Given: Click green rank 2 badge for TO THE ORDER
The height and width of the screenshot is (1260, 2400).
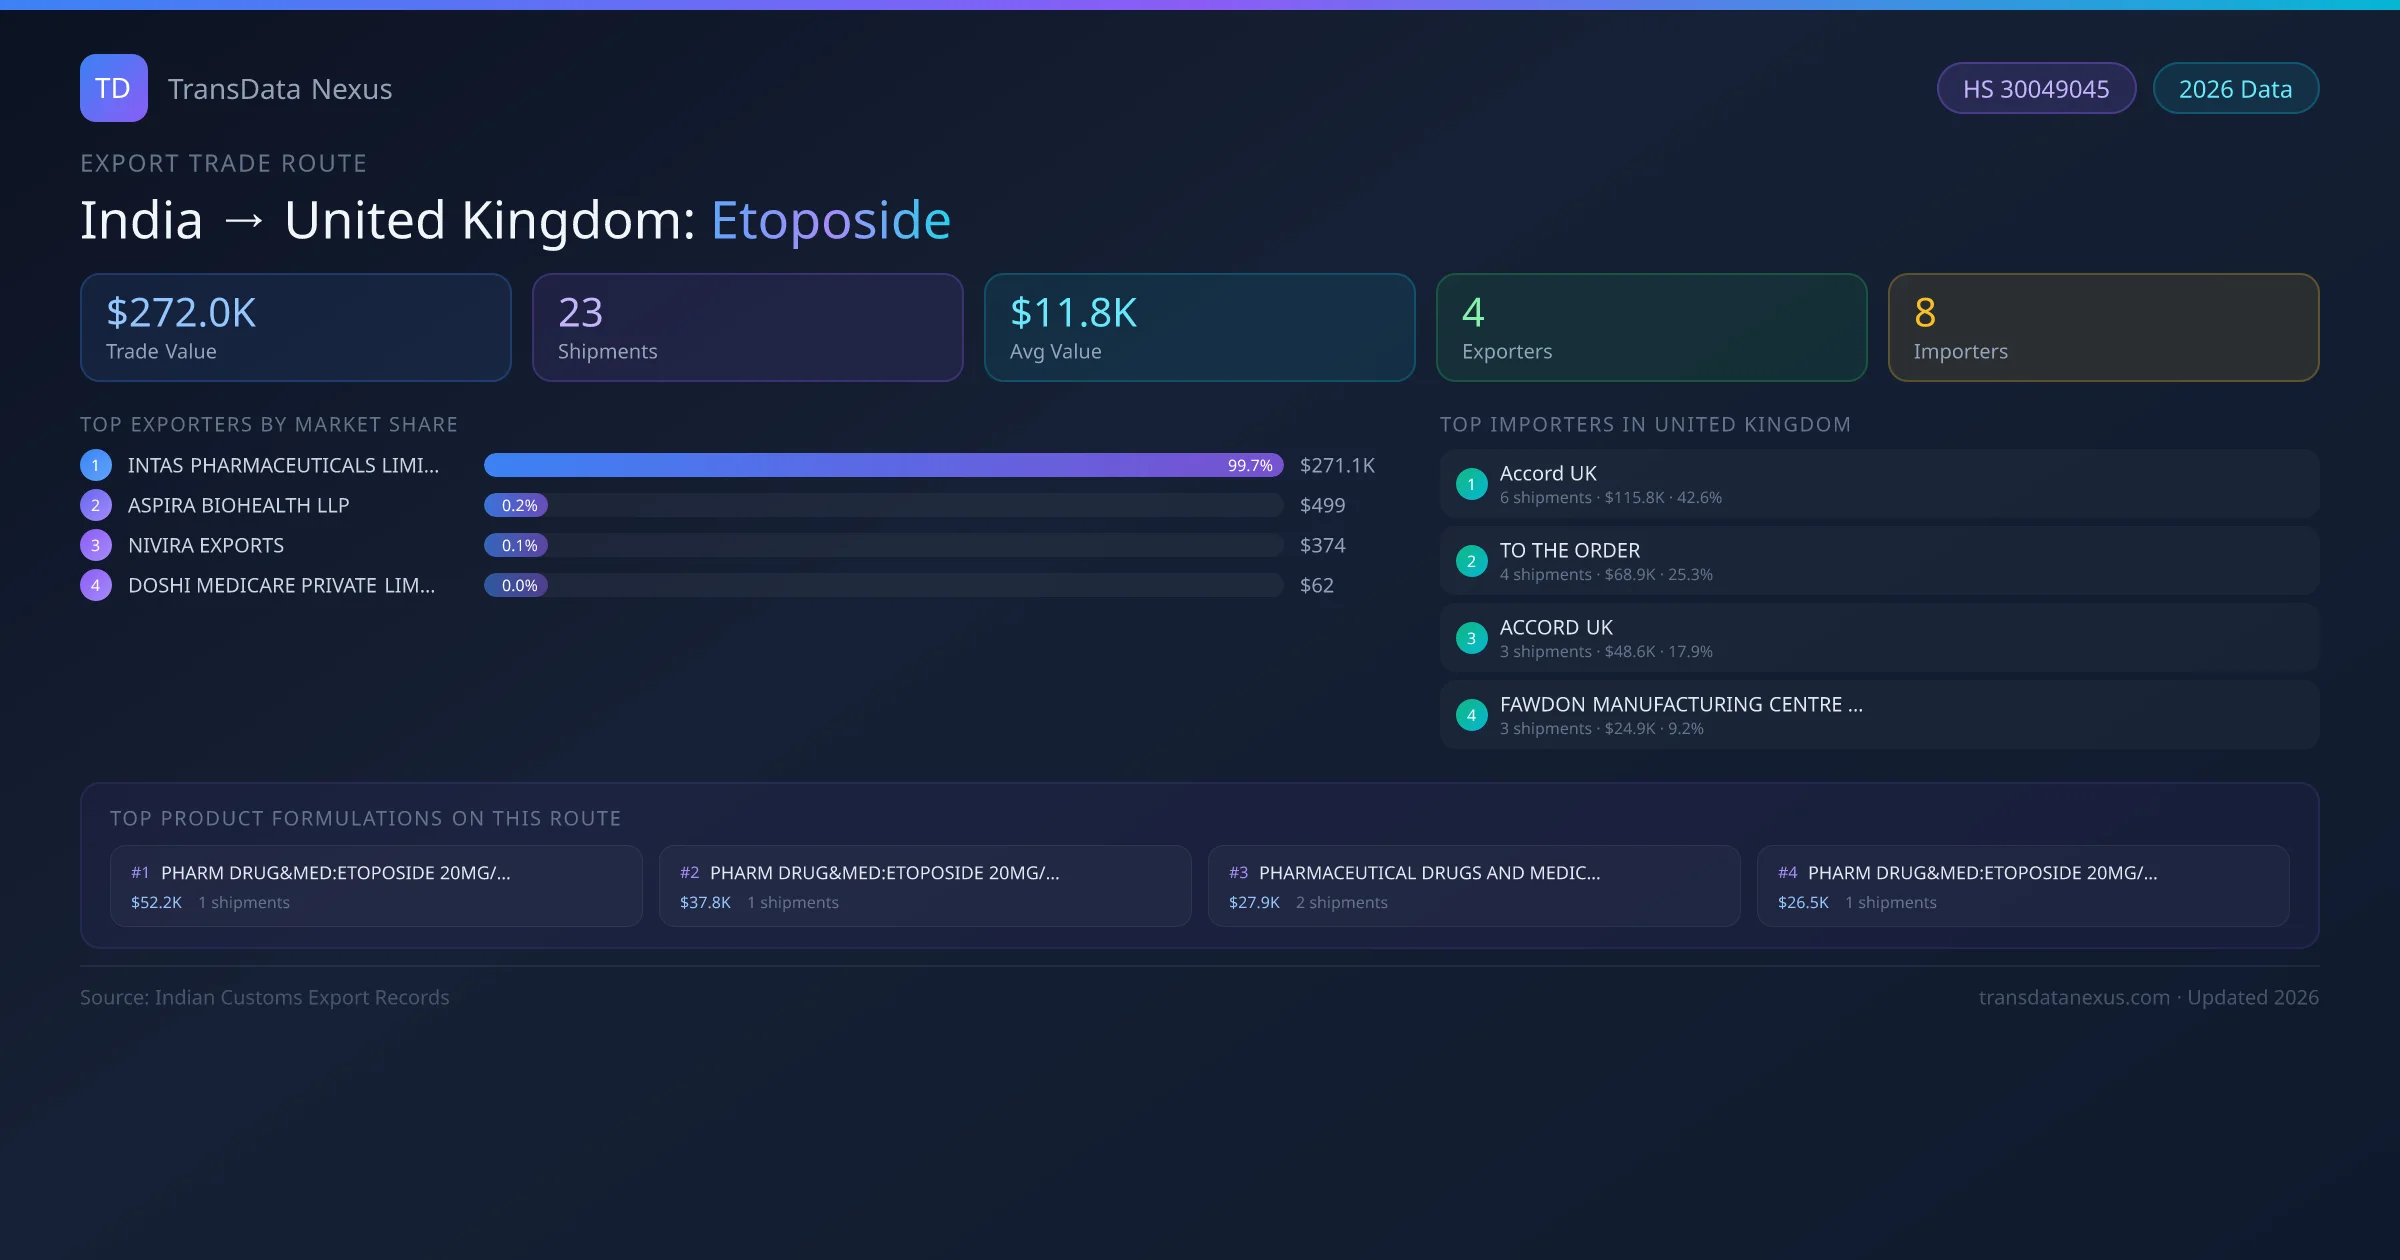Looking at the screenshot, I should coord(1471,561).
